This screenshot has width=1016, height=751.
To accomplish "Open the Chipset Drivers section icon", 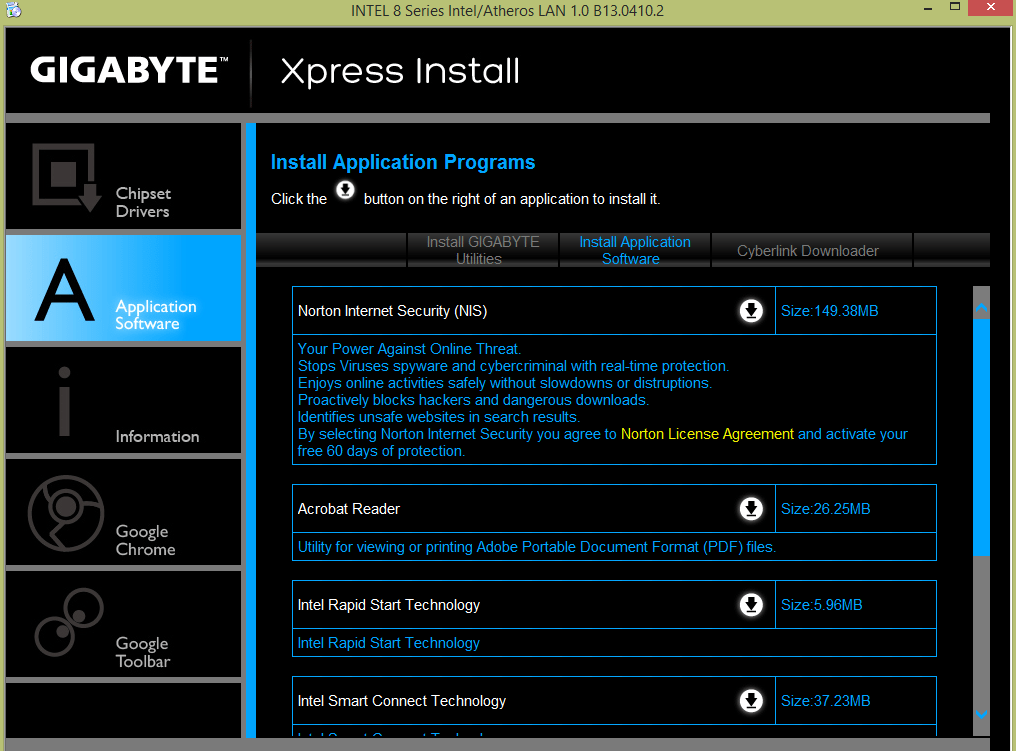I will (x=66, y=178).
